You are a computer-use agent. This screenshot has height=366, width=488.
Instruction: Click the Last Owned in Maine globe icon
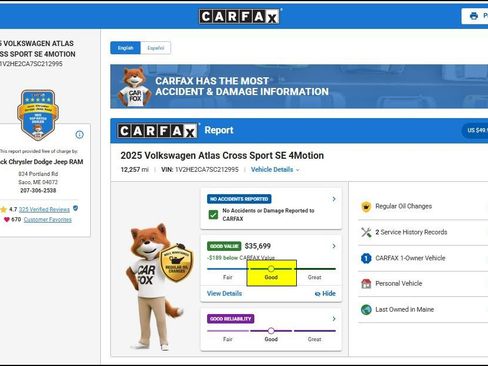pyautogui.click(x=366, y=309)
